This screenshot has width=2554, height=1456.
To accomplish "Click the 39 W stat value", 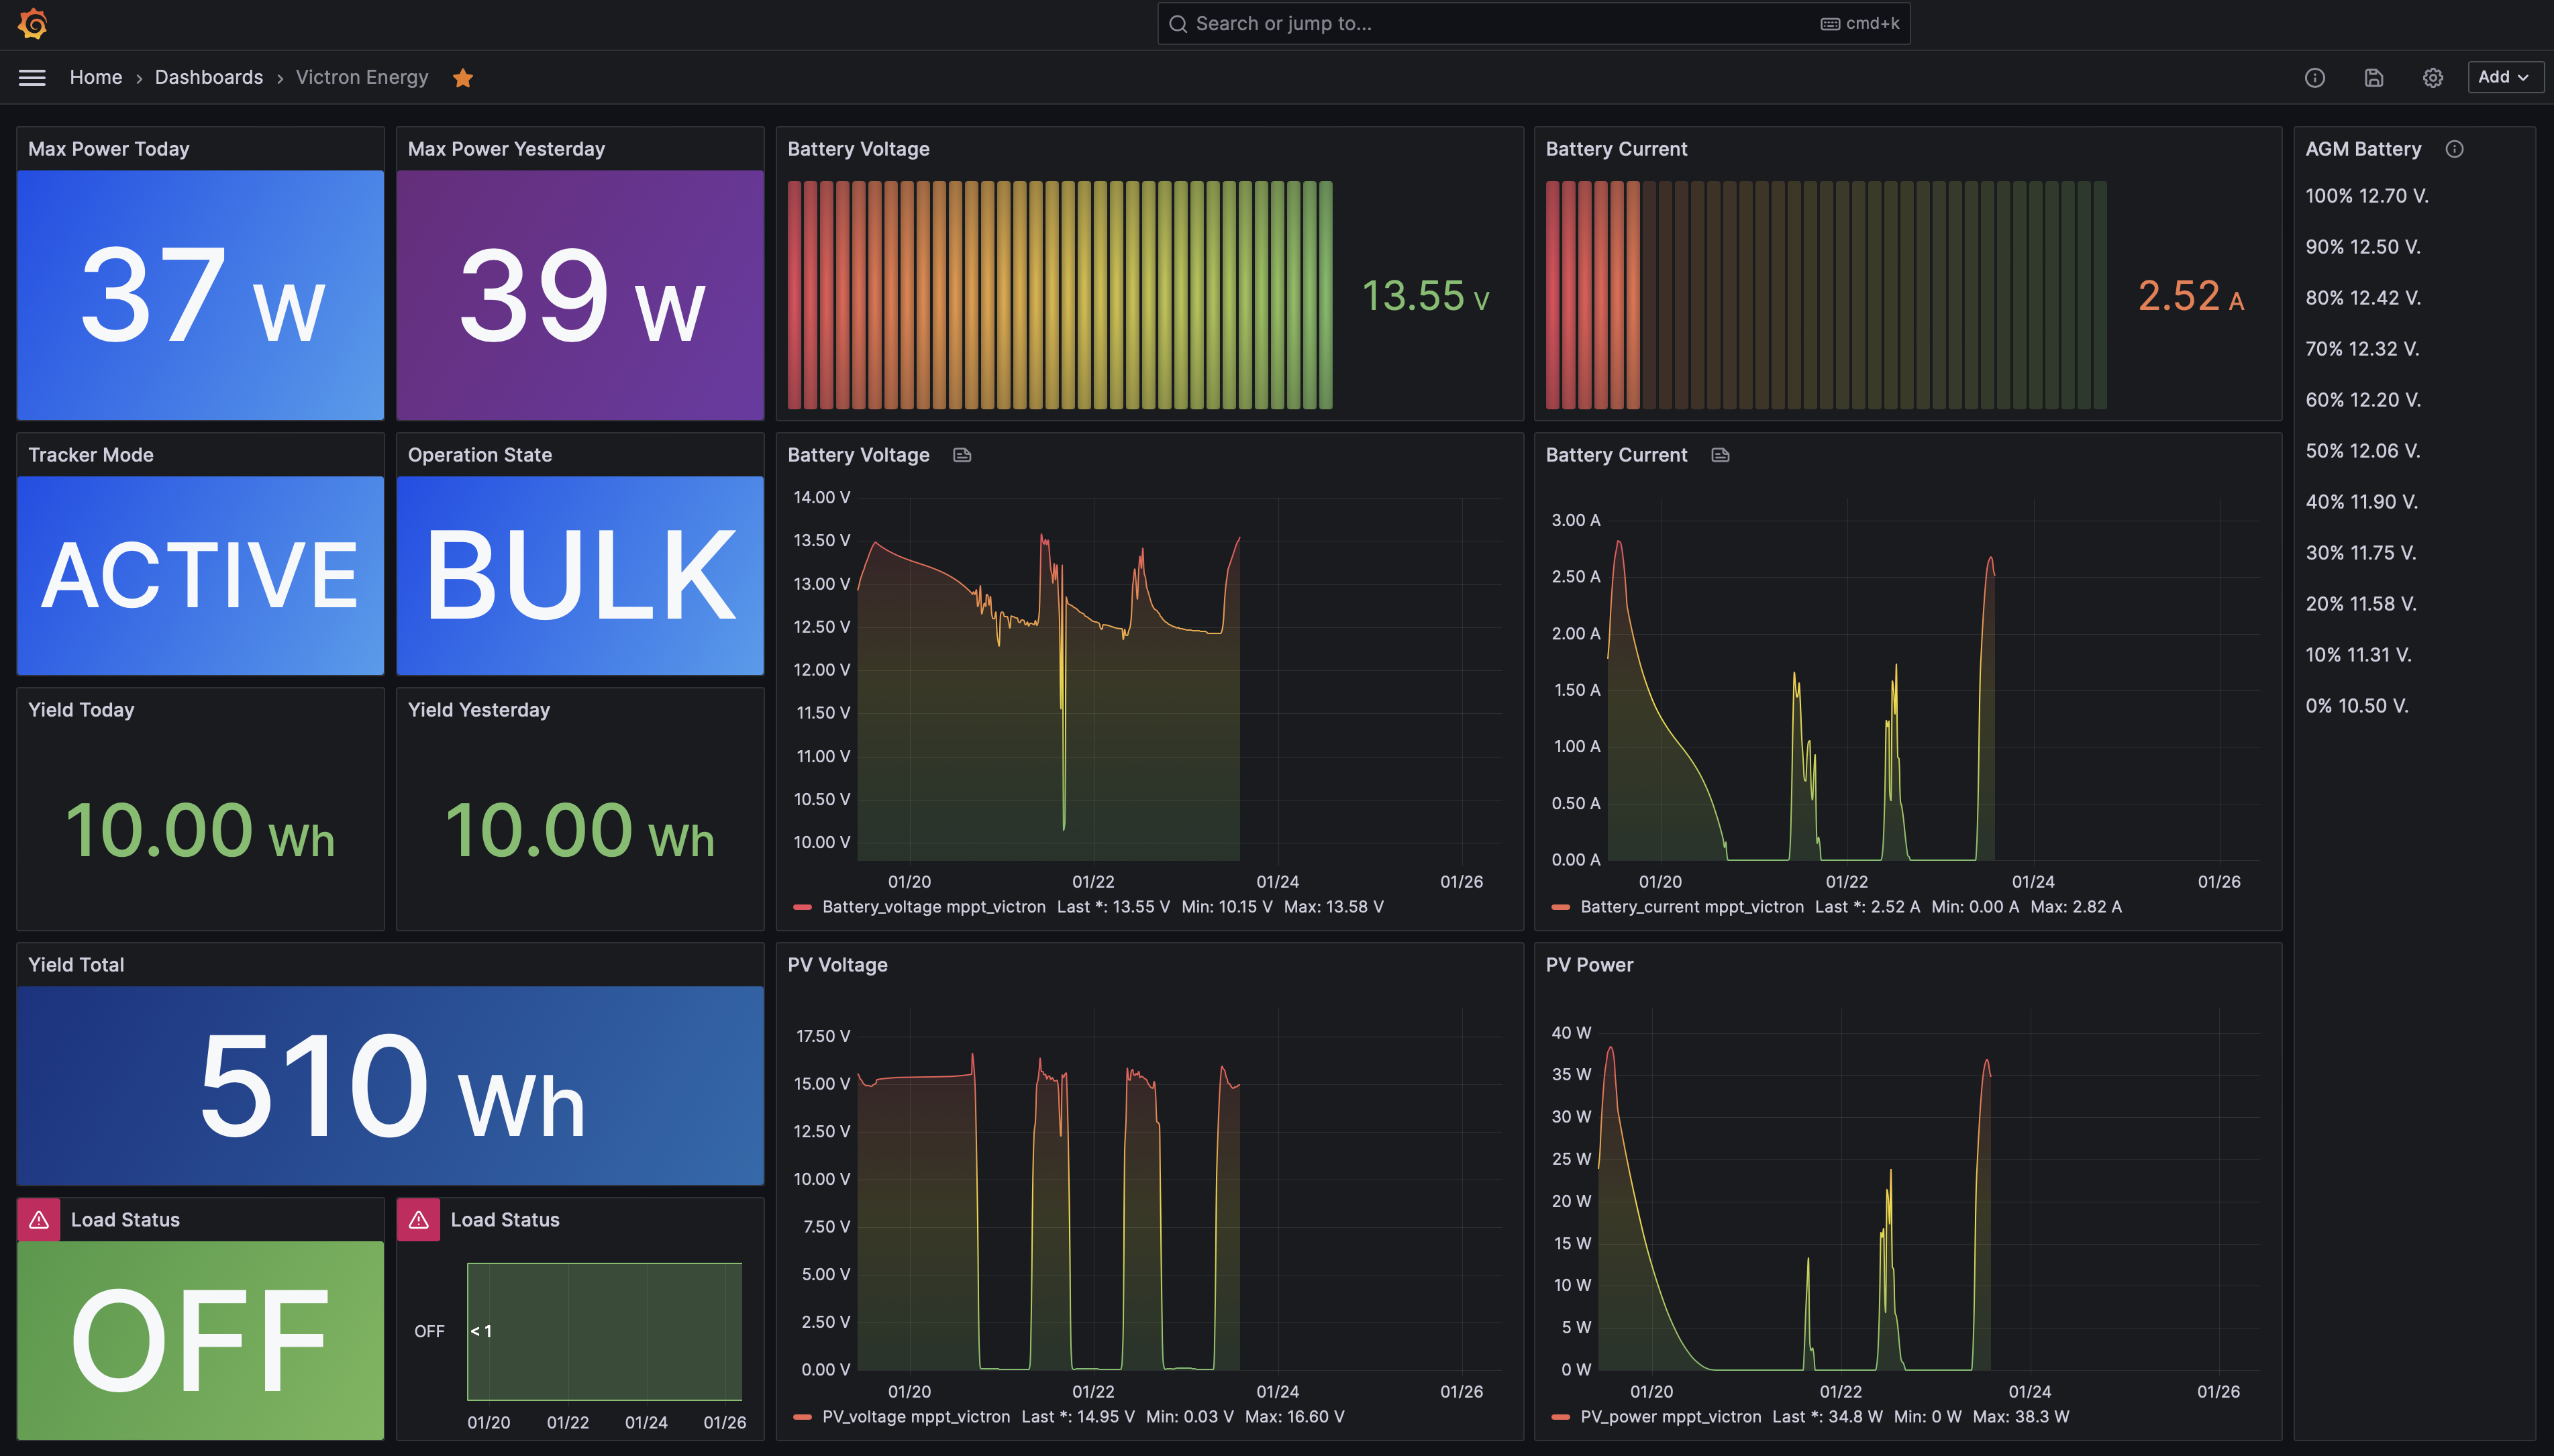I will click(582, 296).
